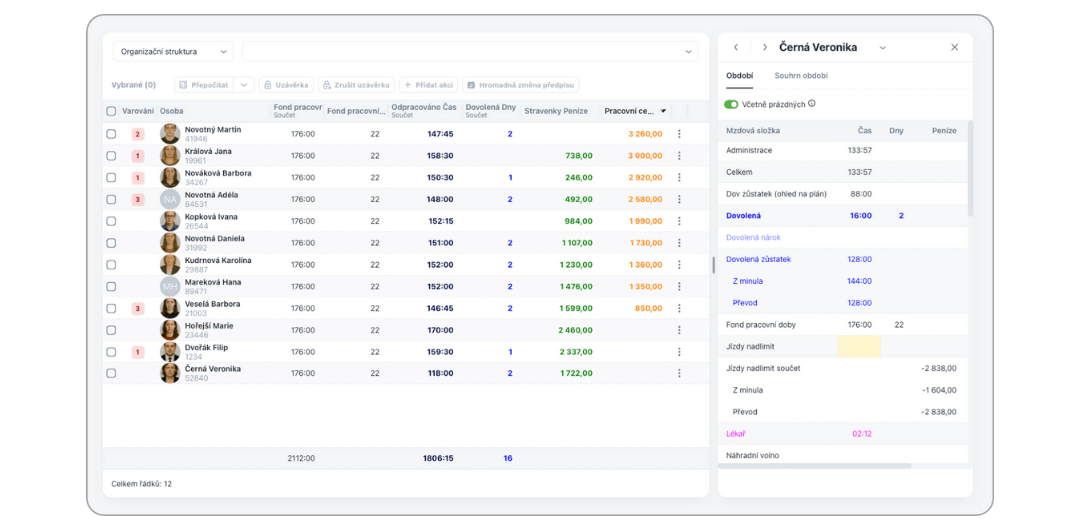The image size is (1080, 530).
Task: Expand the arrow next to Přepočítat
Action: (243, 85)
